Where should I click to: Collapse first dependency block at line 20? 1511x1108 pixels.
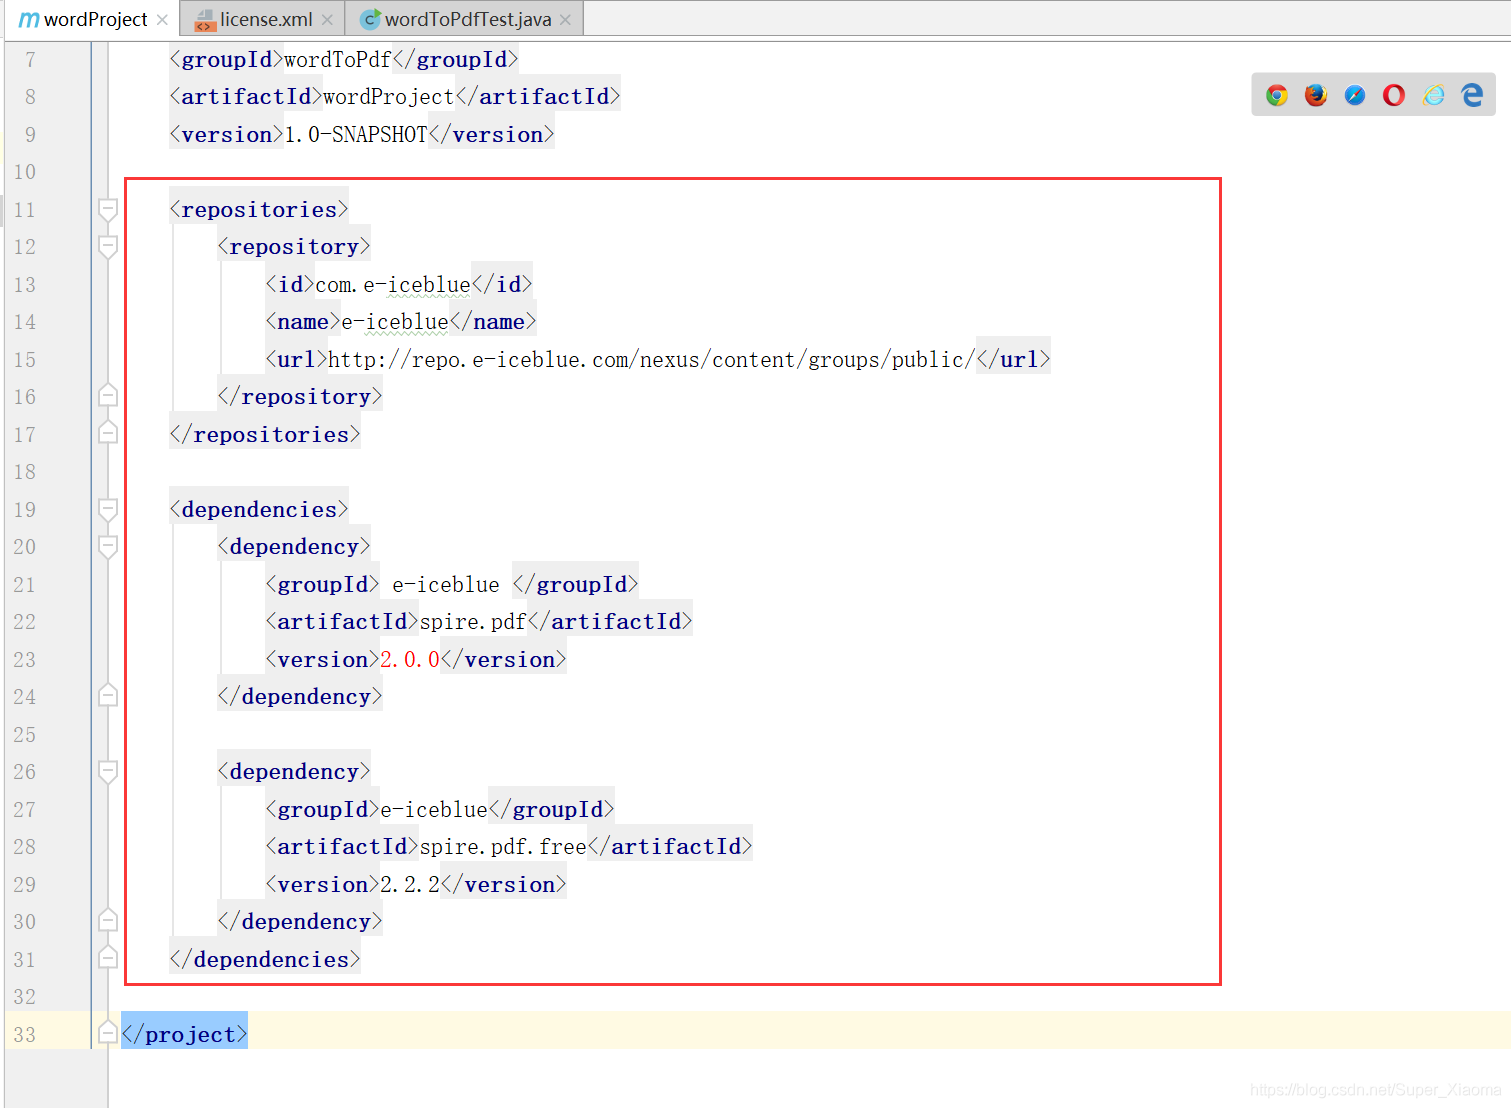pos(108,547)
